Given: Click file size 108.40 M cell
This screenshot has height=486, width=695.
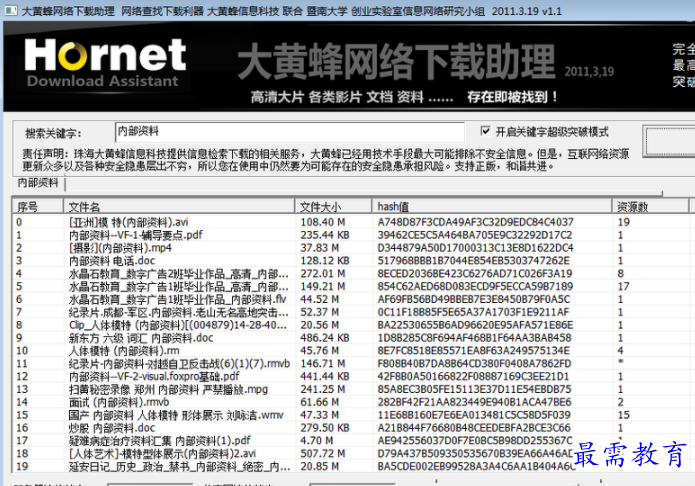Looking at the screenshot, I should [x=322, y=222].
